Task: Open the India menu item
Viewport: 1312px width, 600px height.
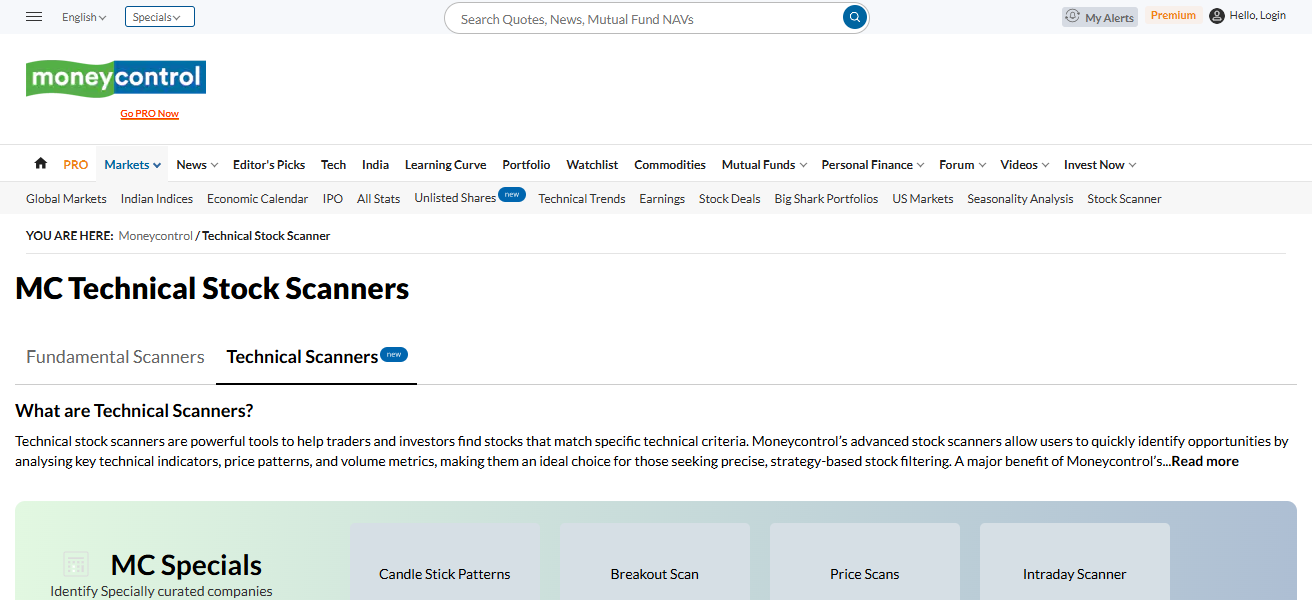Action: pos(375,165)
